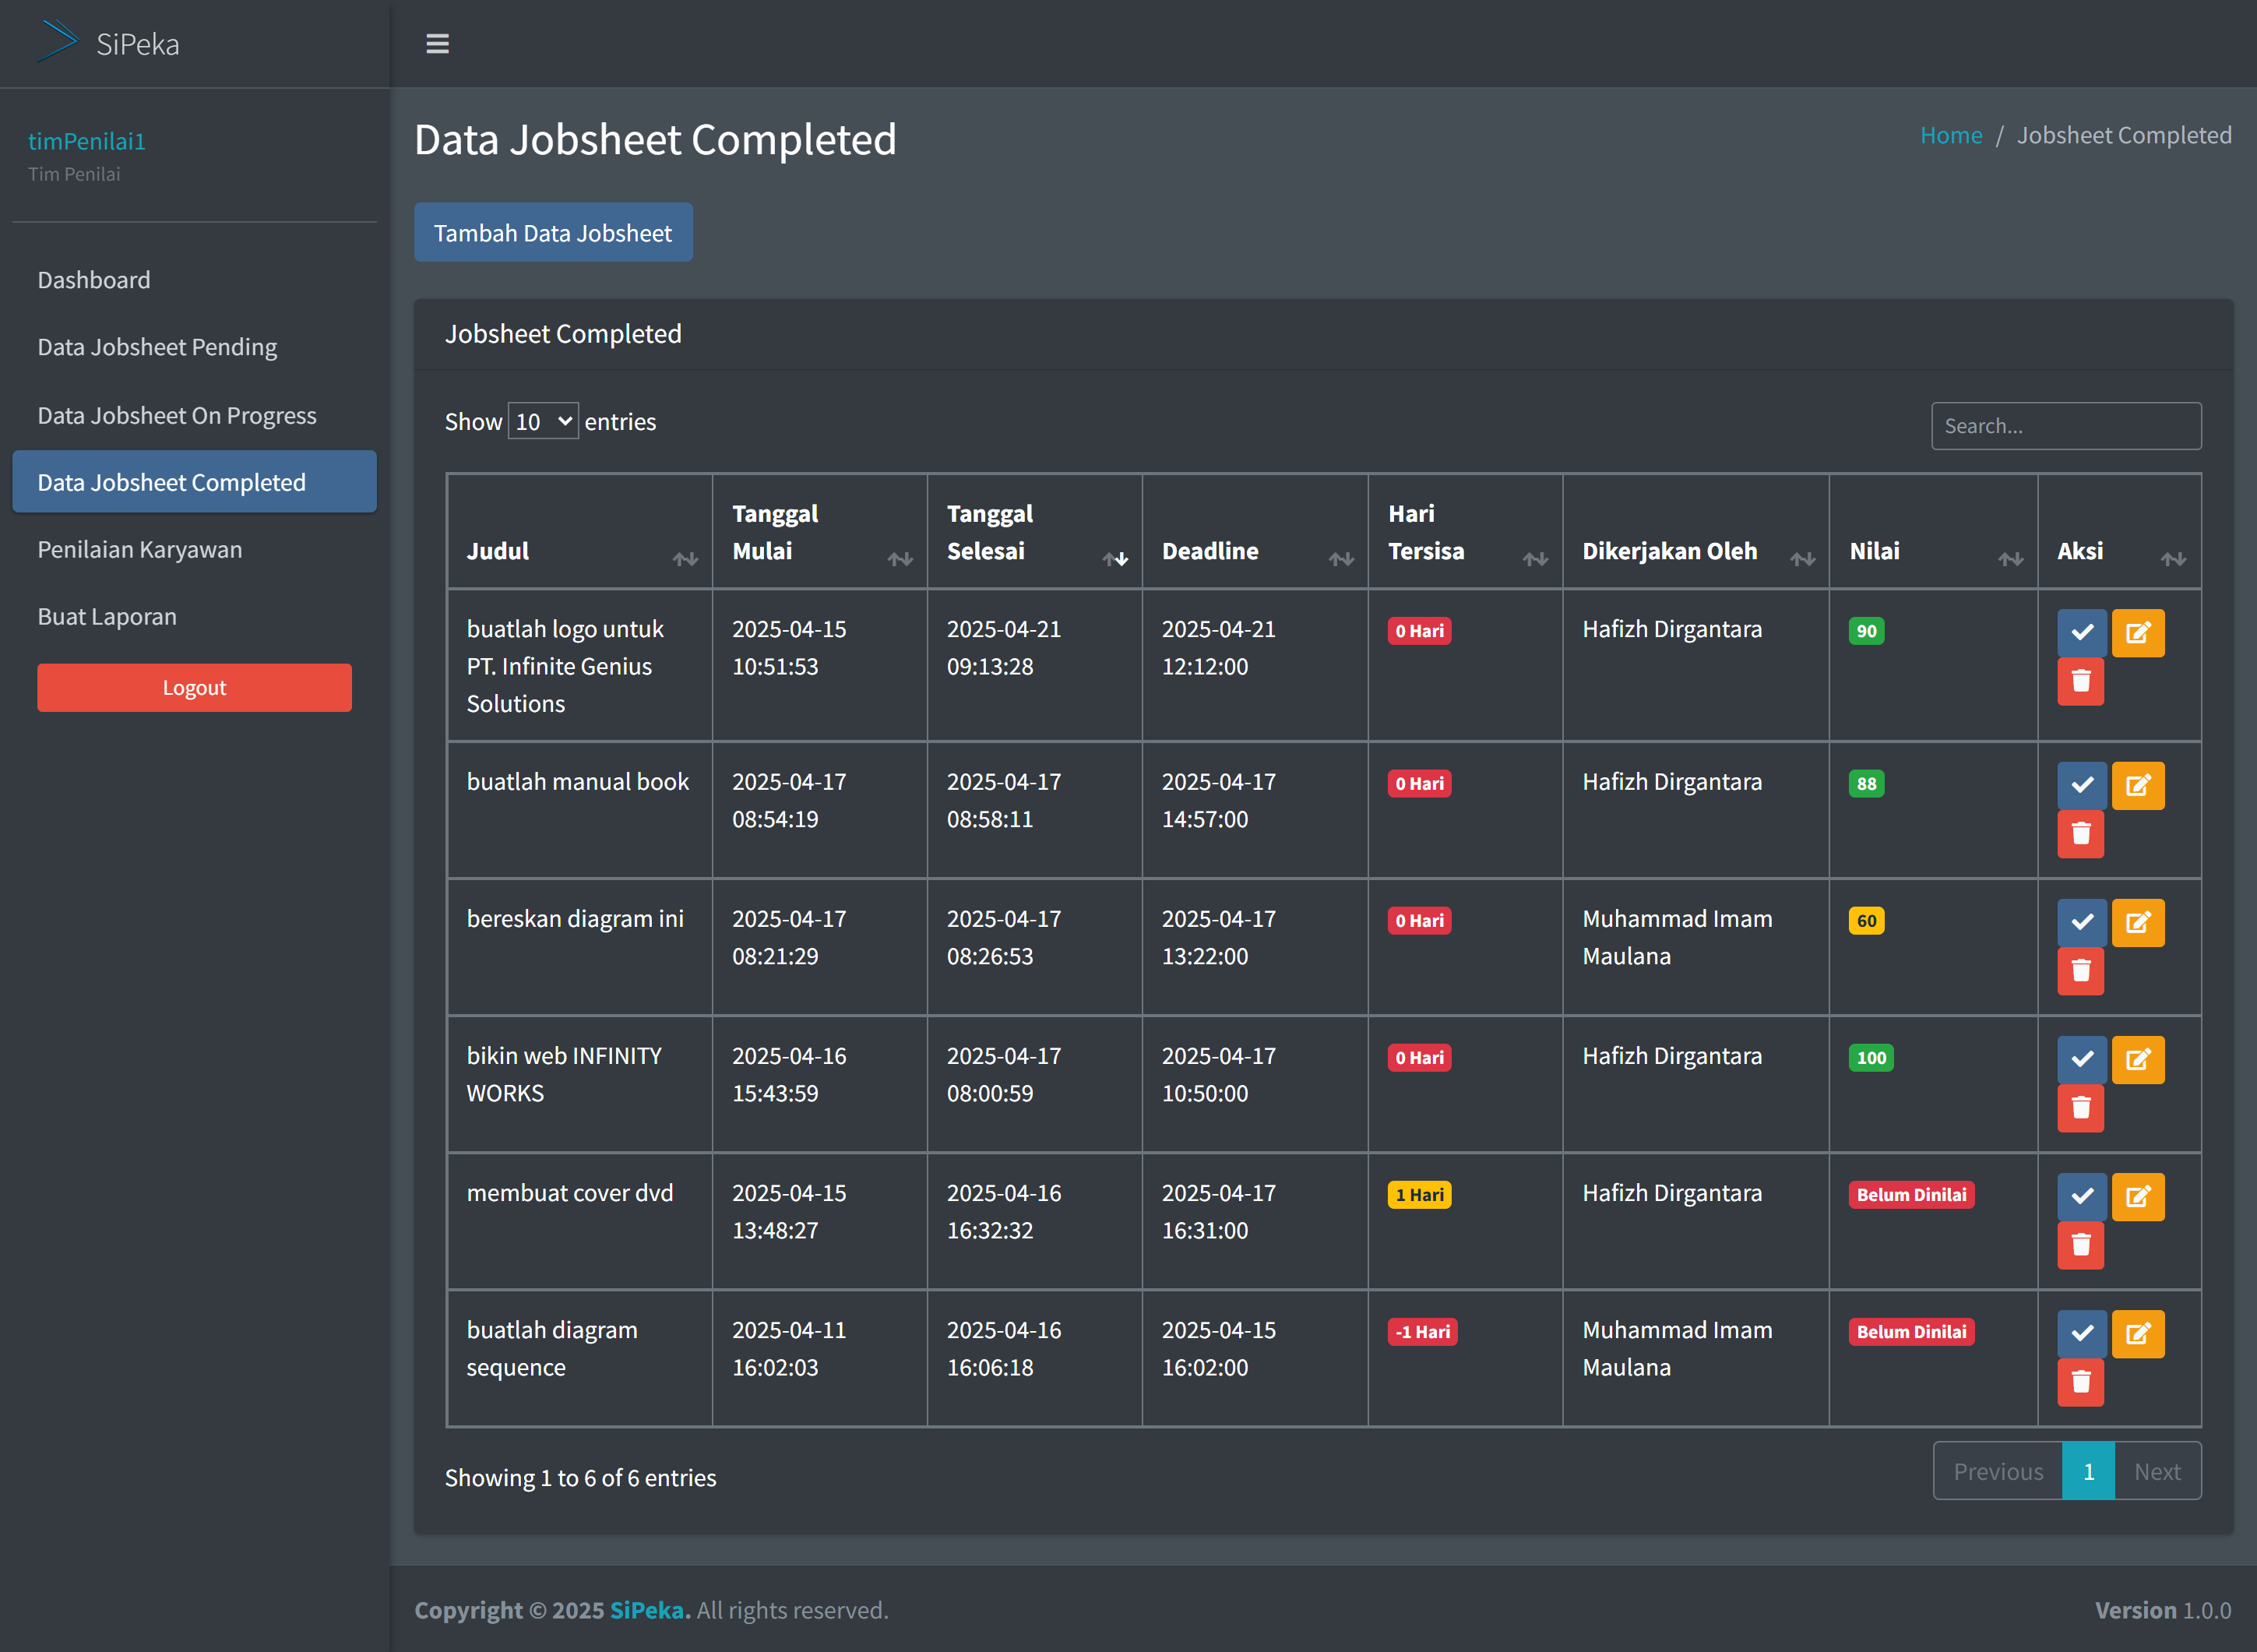Go to Penilaian Karyawan in sidebar
The height and width of the screenshot is (1652, 2257).
point(140,550)
